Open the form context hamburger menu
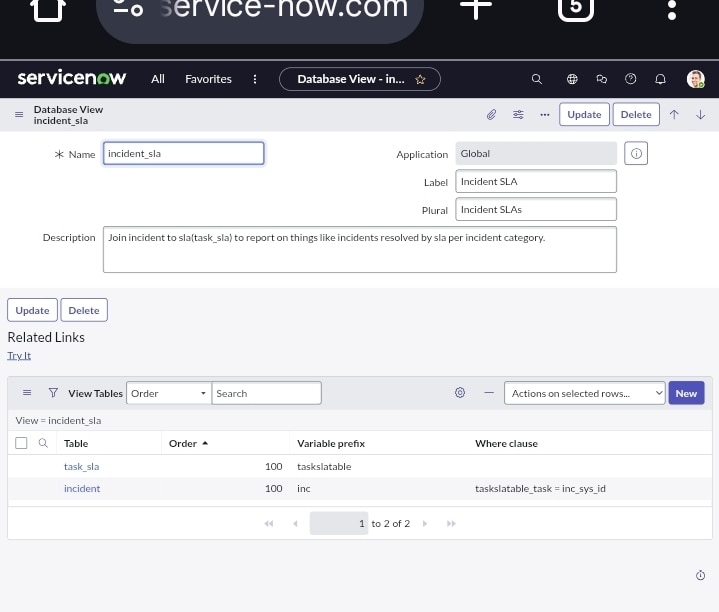The height and width of the screenshot is (612, 719). 19,114
